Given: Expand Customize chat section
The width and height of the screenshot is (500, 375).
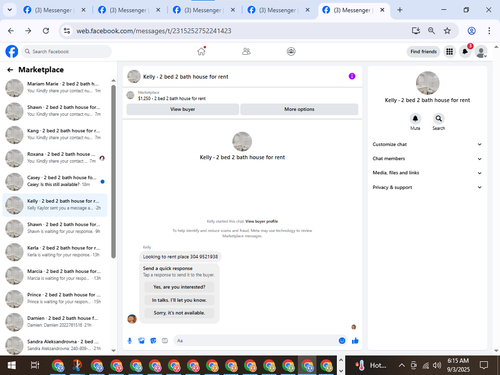Looking at the screenshot, I should tap(427, 144).
